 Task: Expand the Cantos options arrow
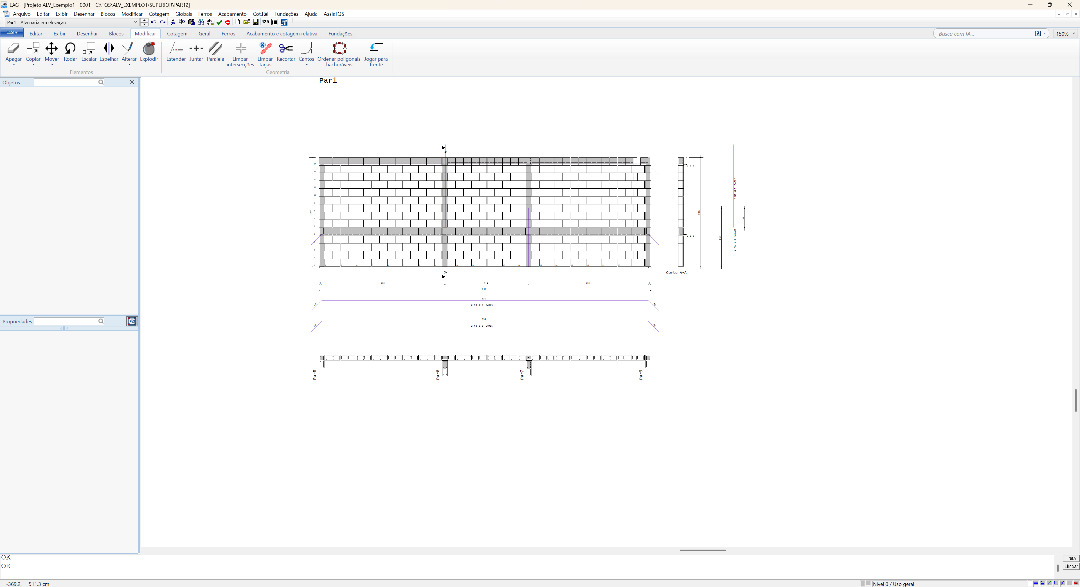[x=307, y=65]
